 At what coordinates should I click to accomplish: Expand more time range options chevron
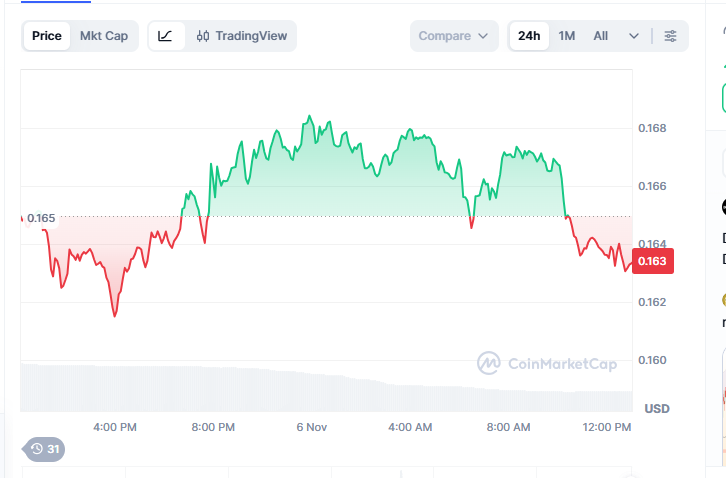click(634, 36)
